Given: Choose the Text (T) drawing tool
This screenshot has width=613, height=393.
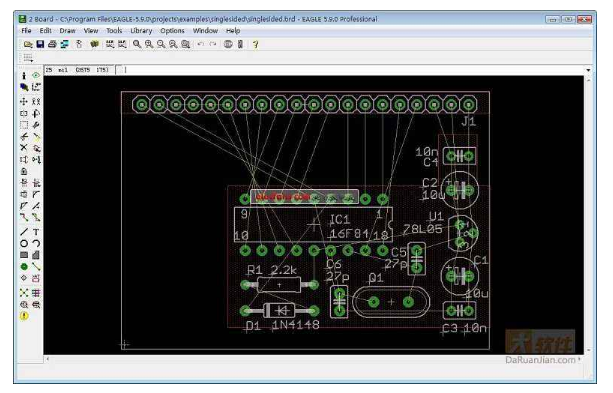Looking at the screenshot, I should pos(36,232).
